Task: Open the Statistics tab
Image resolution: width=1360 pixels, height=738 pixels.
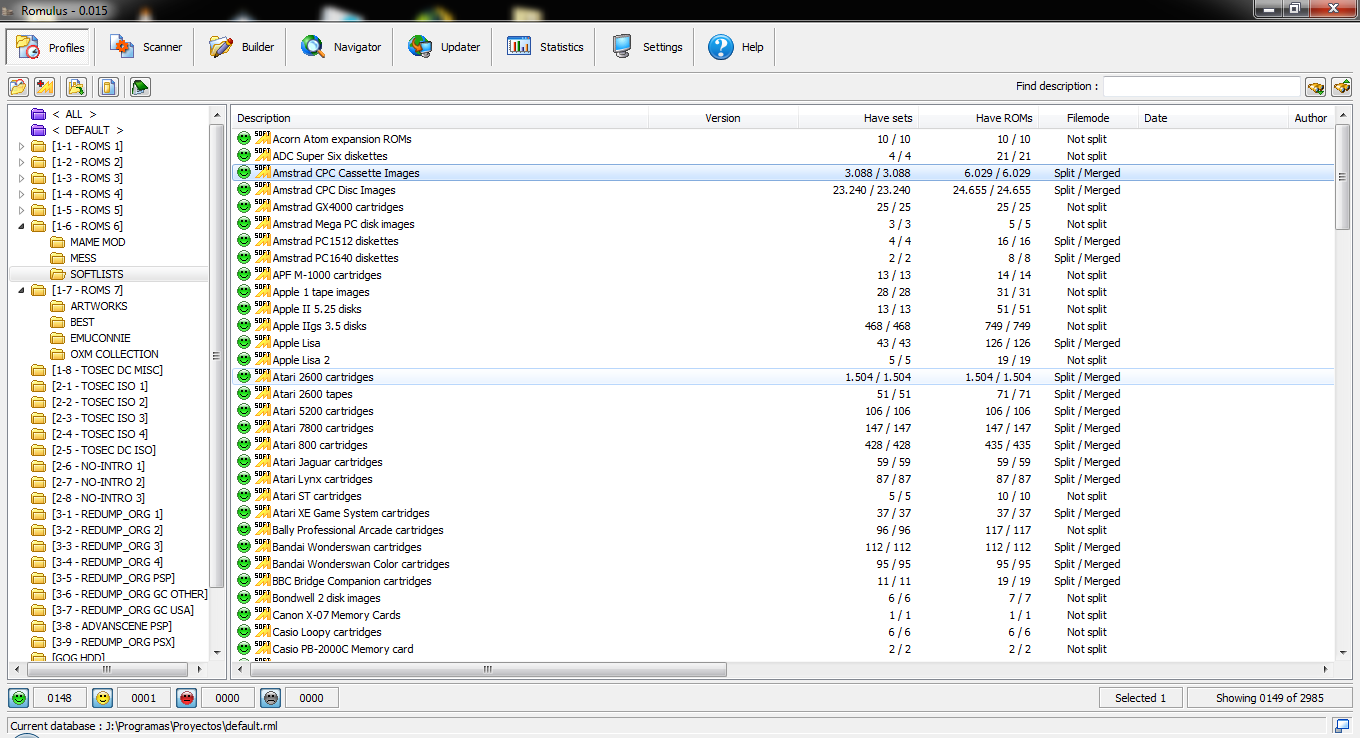Action: point(545,47)
